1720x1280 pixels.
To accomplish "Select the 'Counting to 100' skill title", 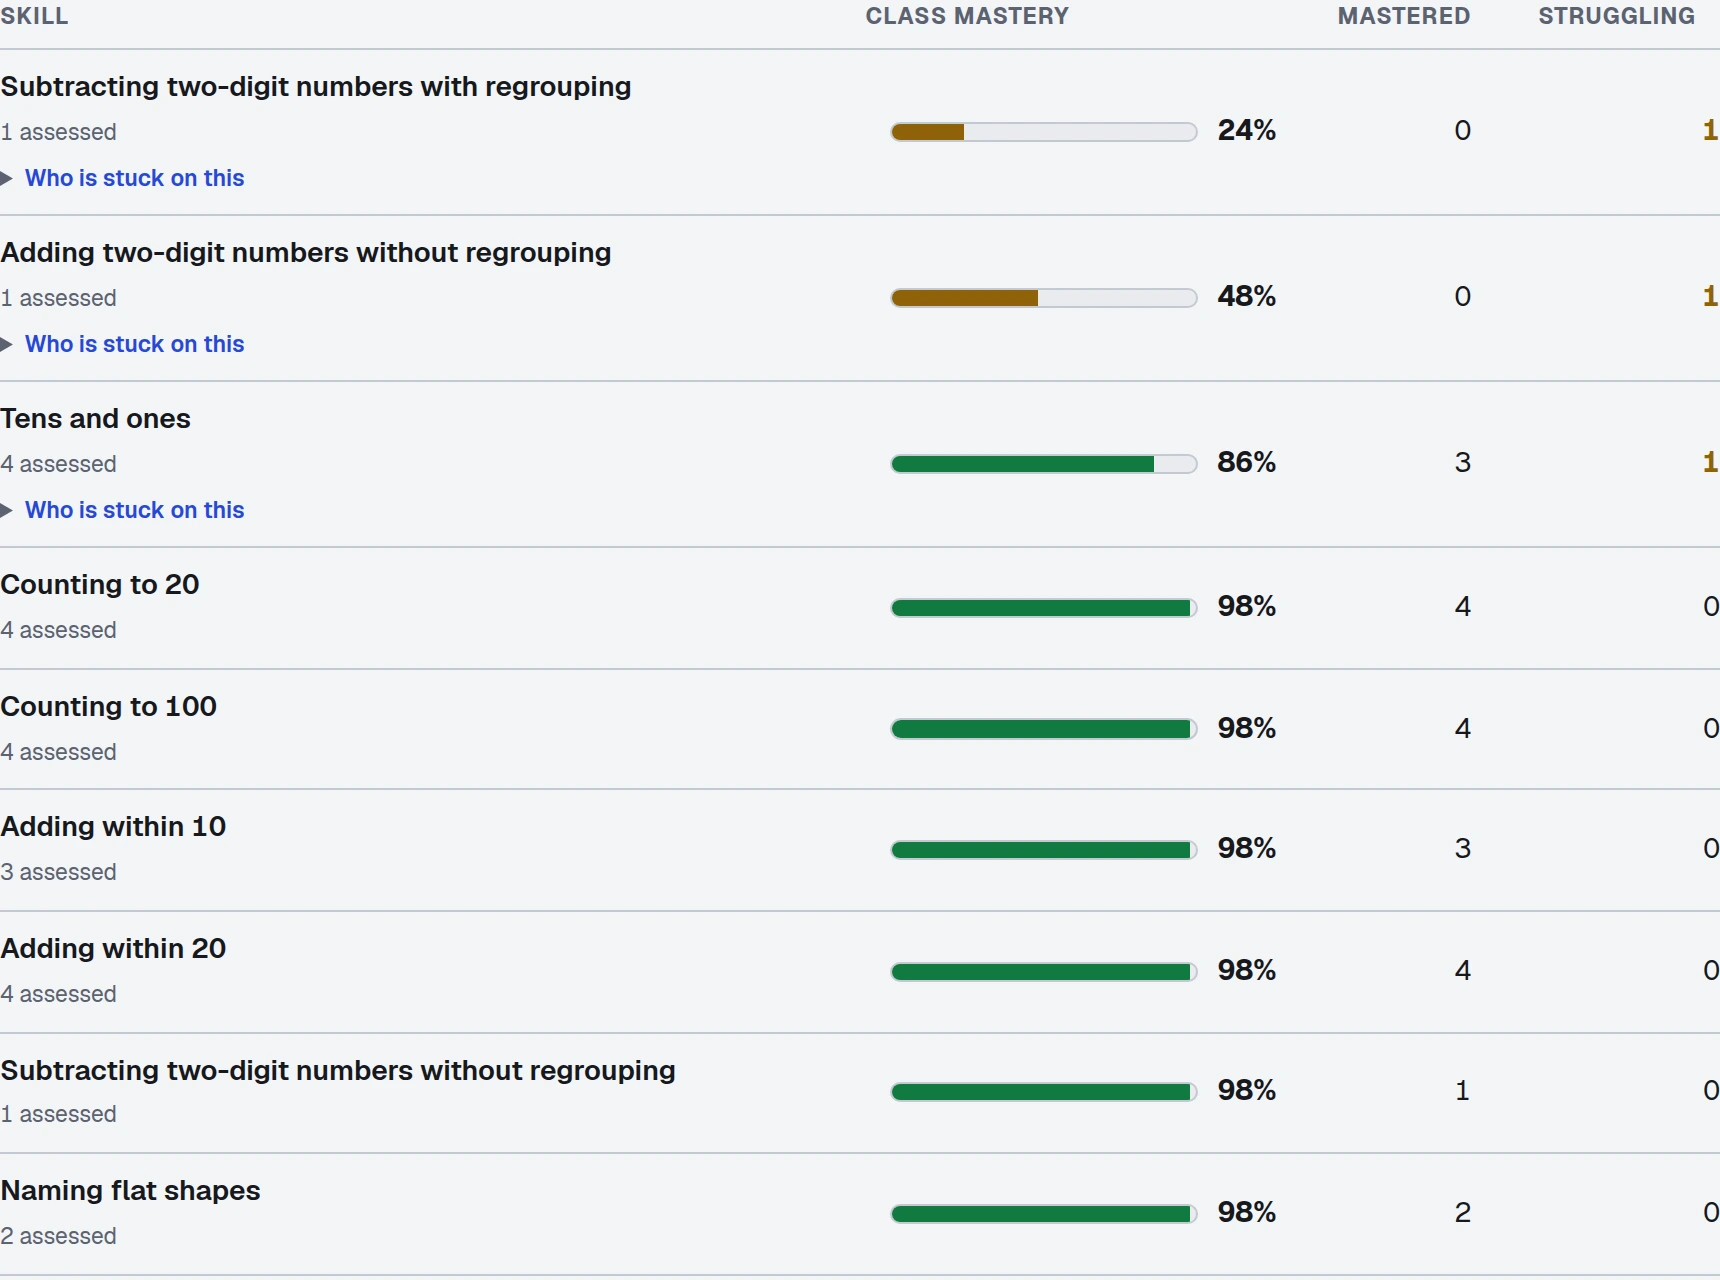I will coord(109,707).
